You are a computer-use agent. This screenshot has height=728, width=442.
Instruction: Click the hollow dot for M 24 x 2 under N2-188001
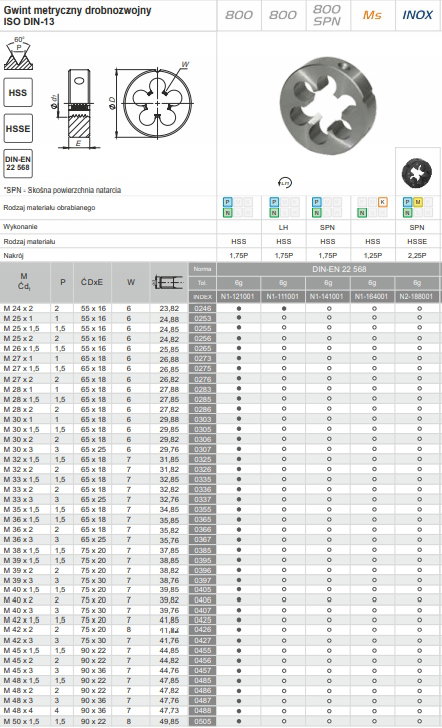[x=419, y=308]
